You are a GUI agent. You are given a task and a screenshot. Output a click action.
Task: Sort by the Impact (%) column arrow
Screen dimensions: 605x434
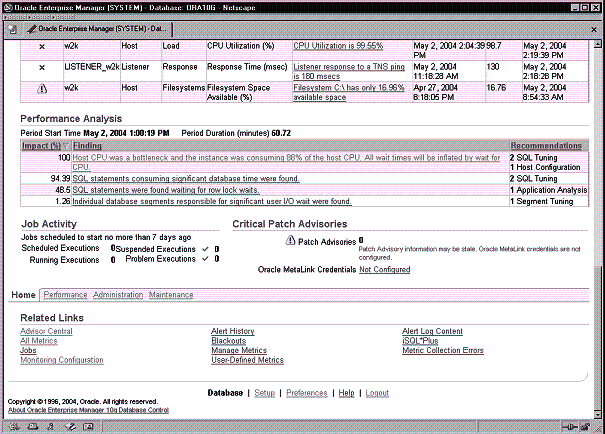pos(66,146)
